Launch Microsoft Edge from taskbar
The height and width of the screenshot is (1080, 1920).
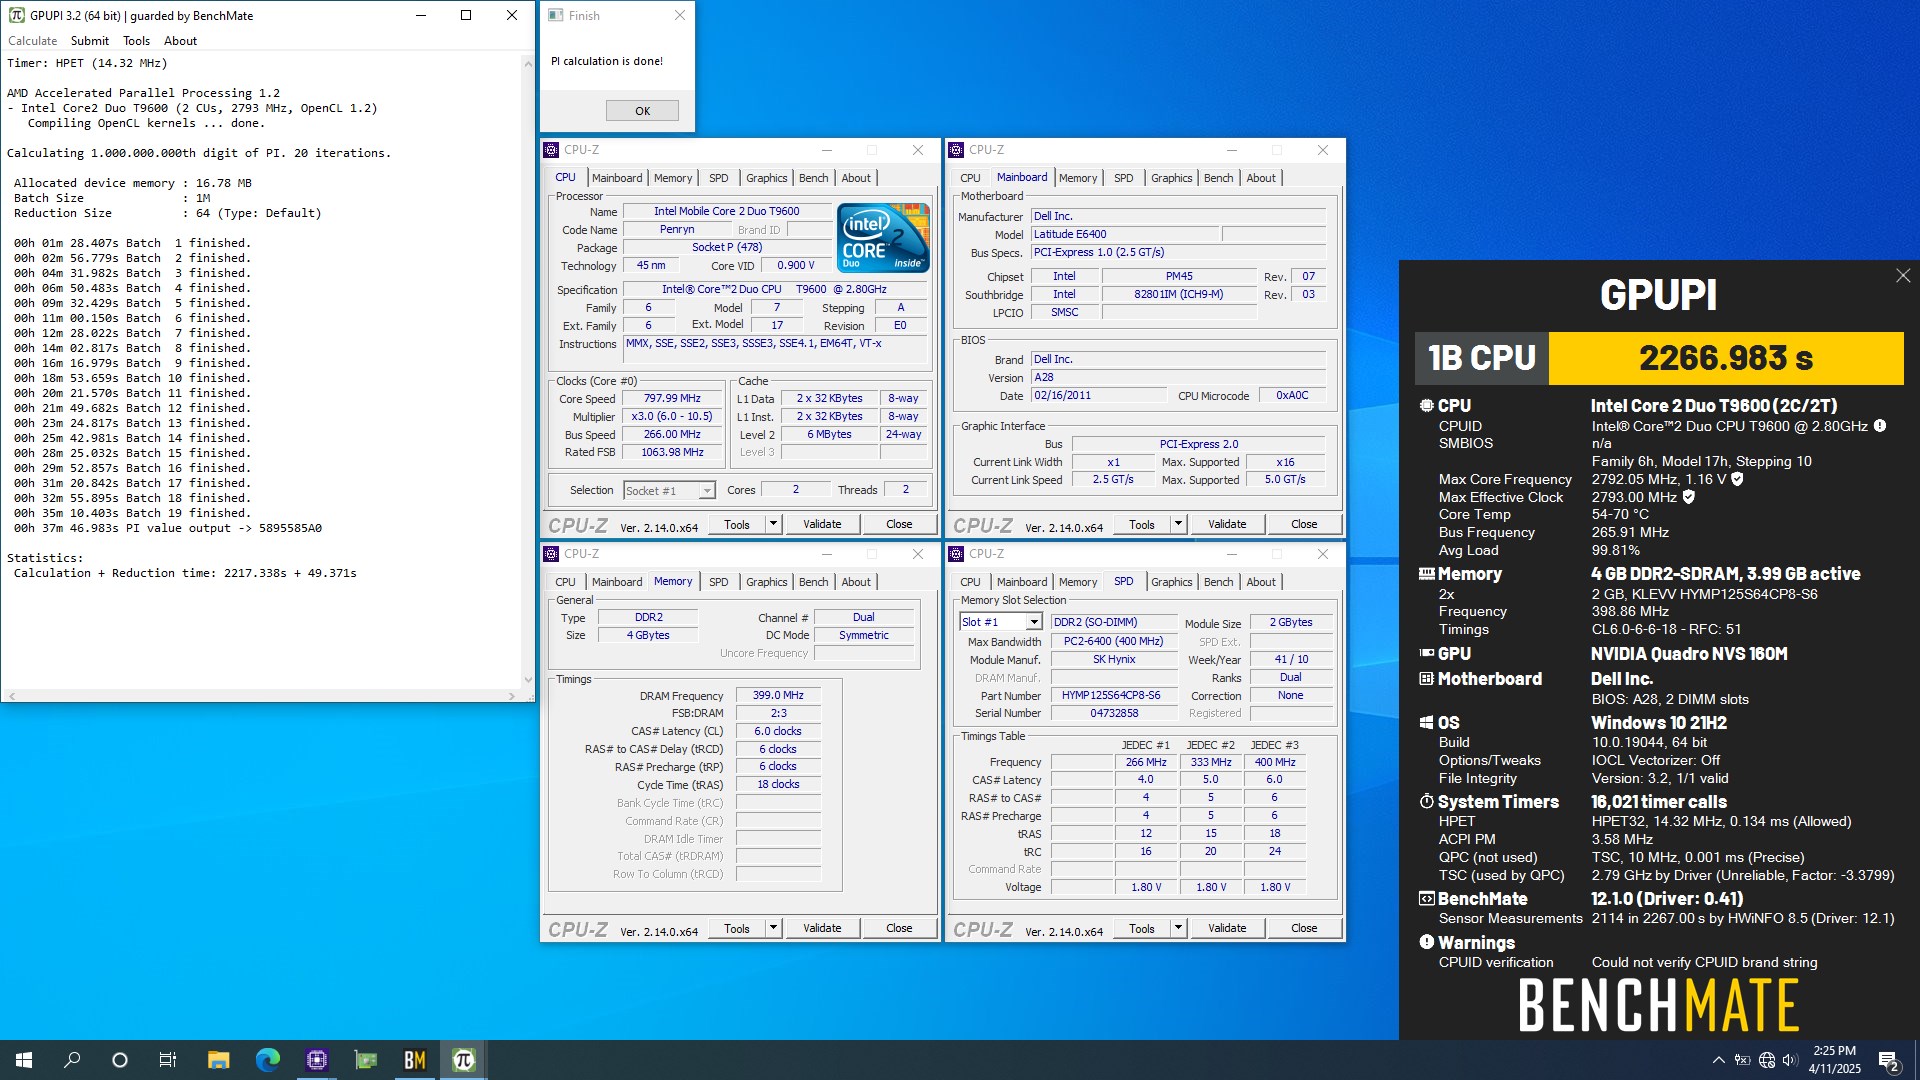(267, 1060)
